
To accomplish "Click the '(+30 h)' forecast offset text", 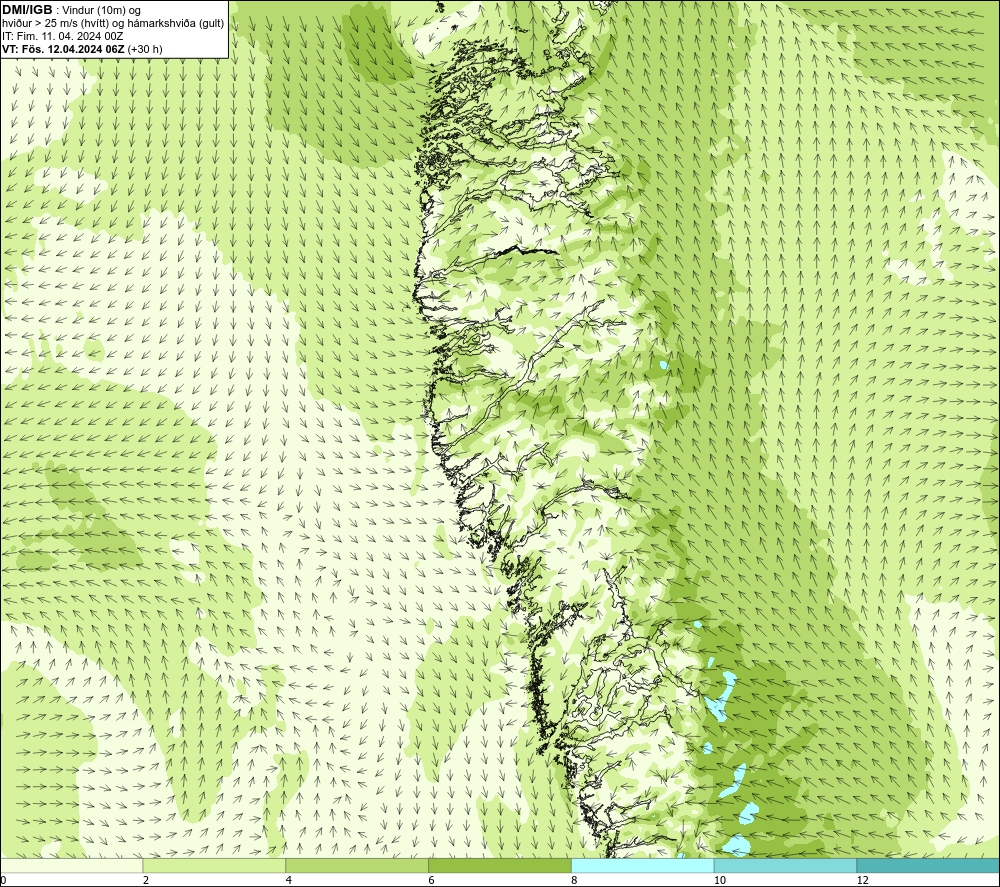I will [145, 49].
